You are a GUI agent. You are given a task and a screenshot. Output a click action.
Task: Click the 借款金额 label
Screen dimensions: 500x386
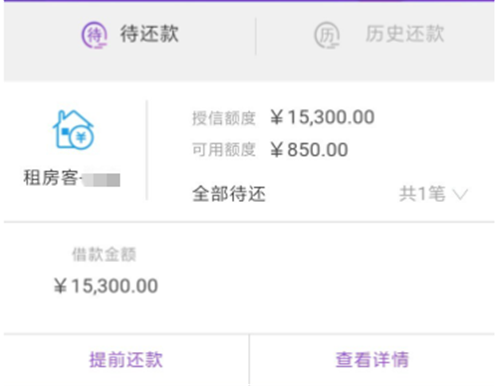point(104,254)
